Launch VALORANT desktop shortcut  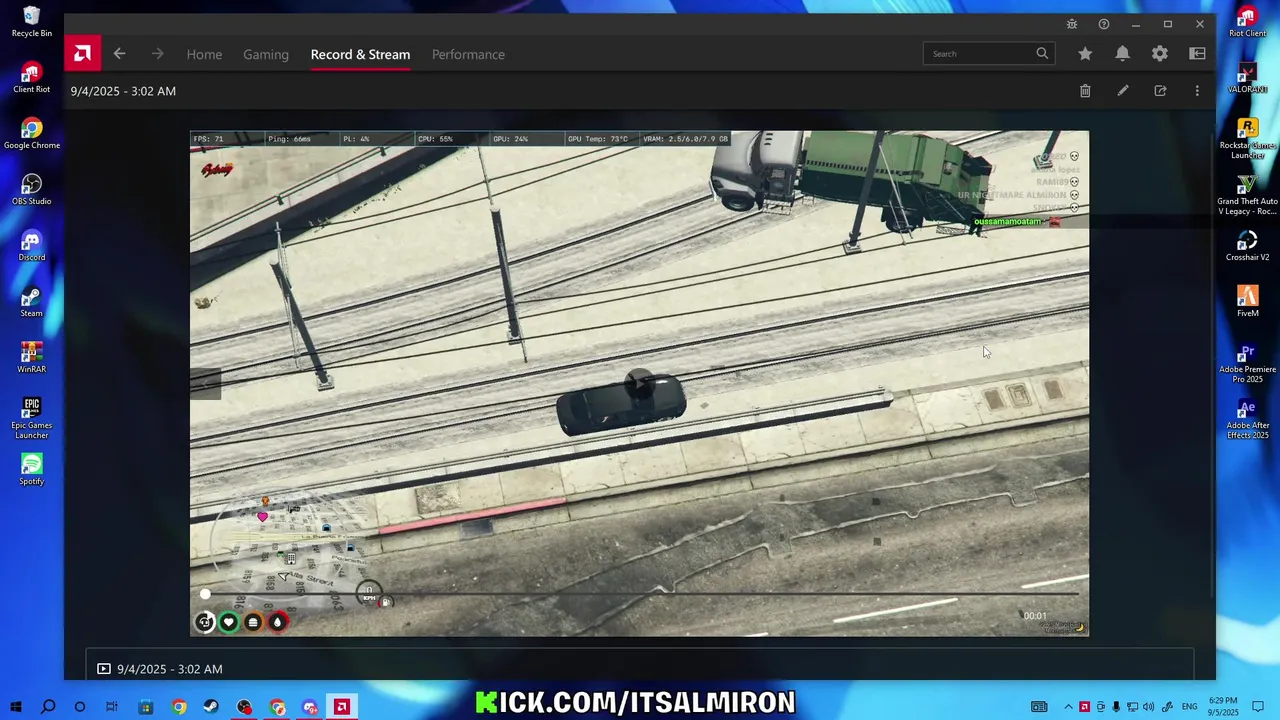(x=1247, y=78)
